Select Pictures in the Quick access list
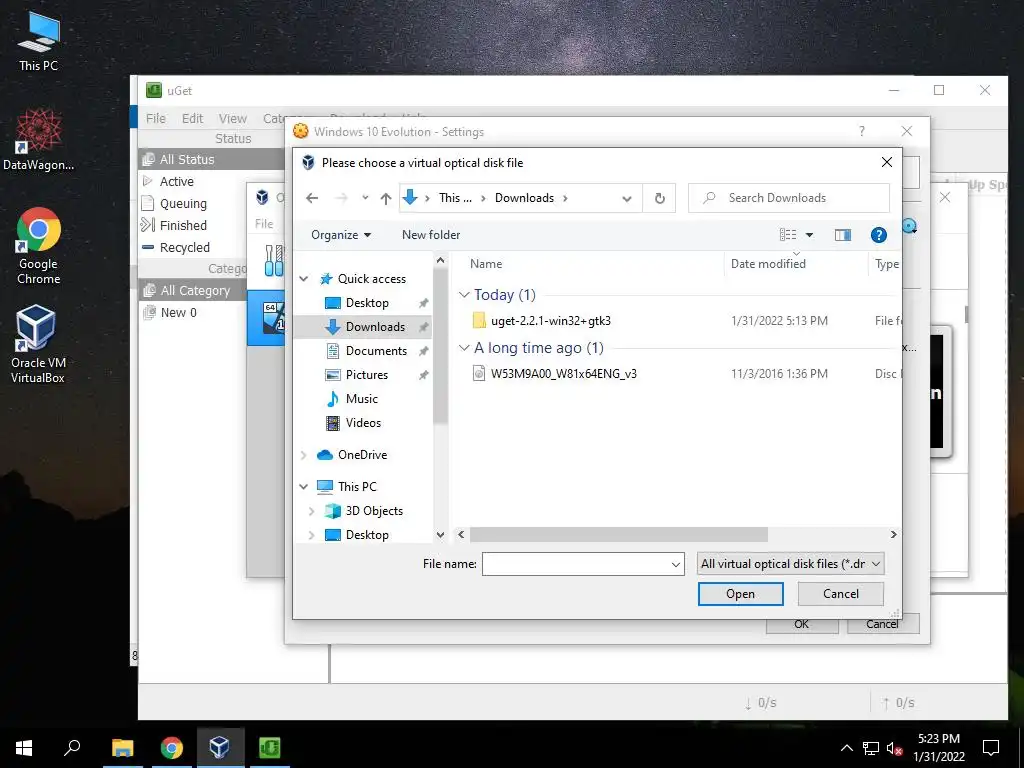Viewport: 1024px width, 768px height. point(366,375)
